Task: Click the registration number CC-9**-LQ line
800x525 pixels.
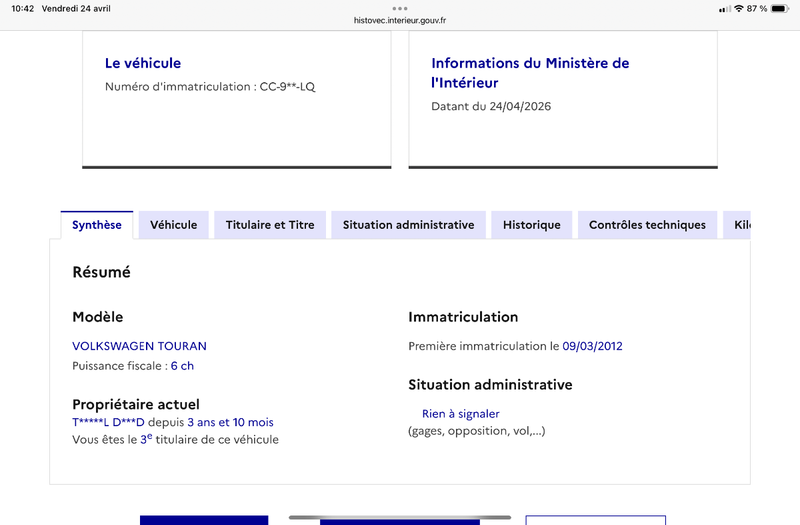Action: click(x=210, y=87)
